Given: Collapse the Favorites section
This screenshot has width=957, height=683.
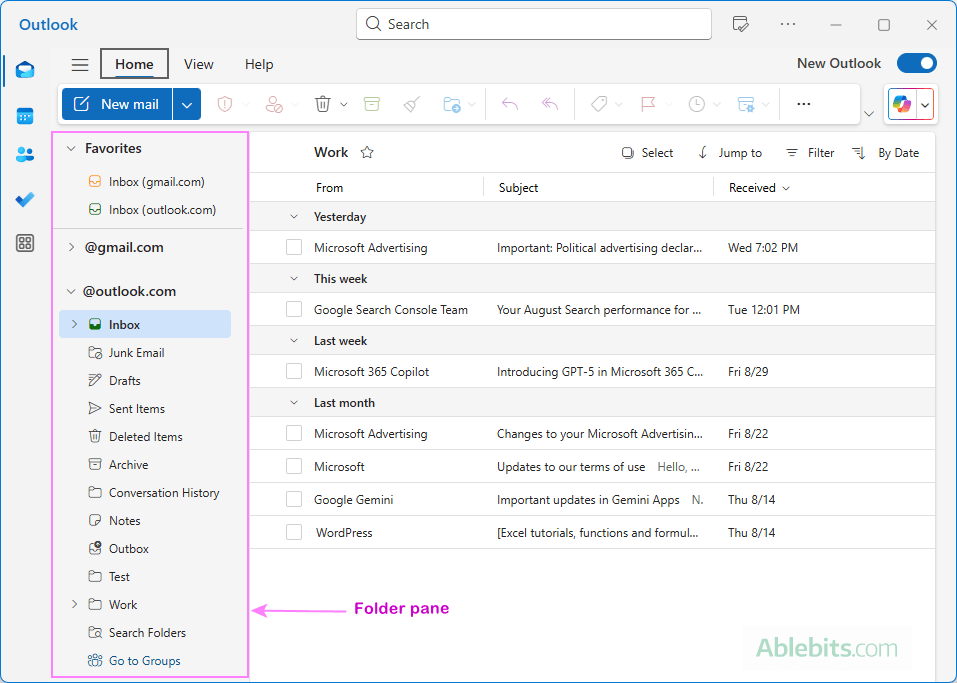Looking at the screenshot, I should tap(71, 148).
